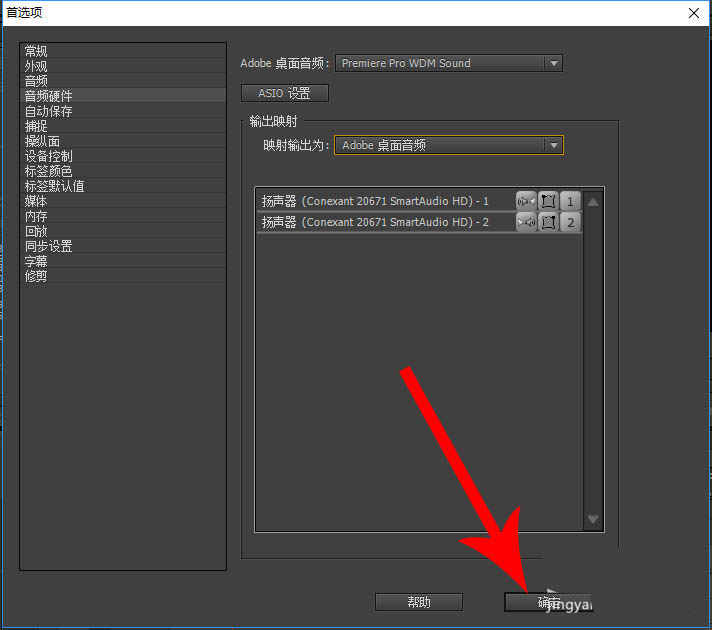This screenshot has width=712, height=630.
Task: Click surround front-left position icon on row 1
Action: [548, 201]
